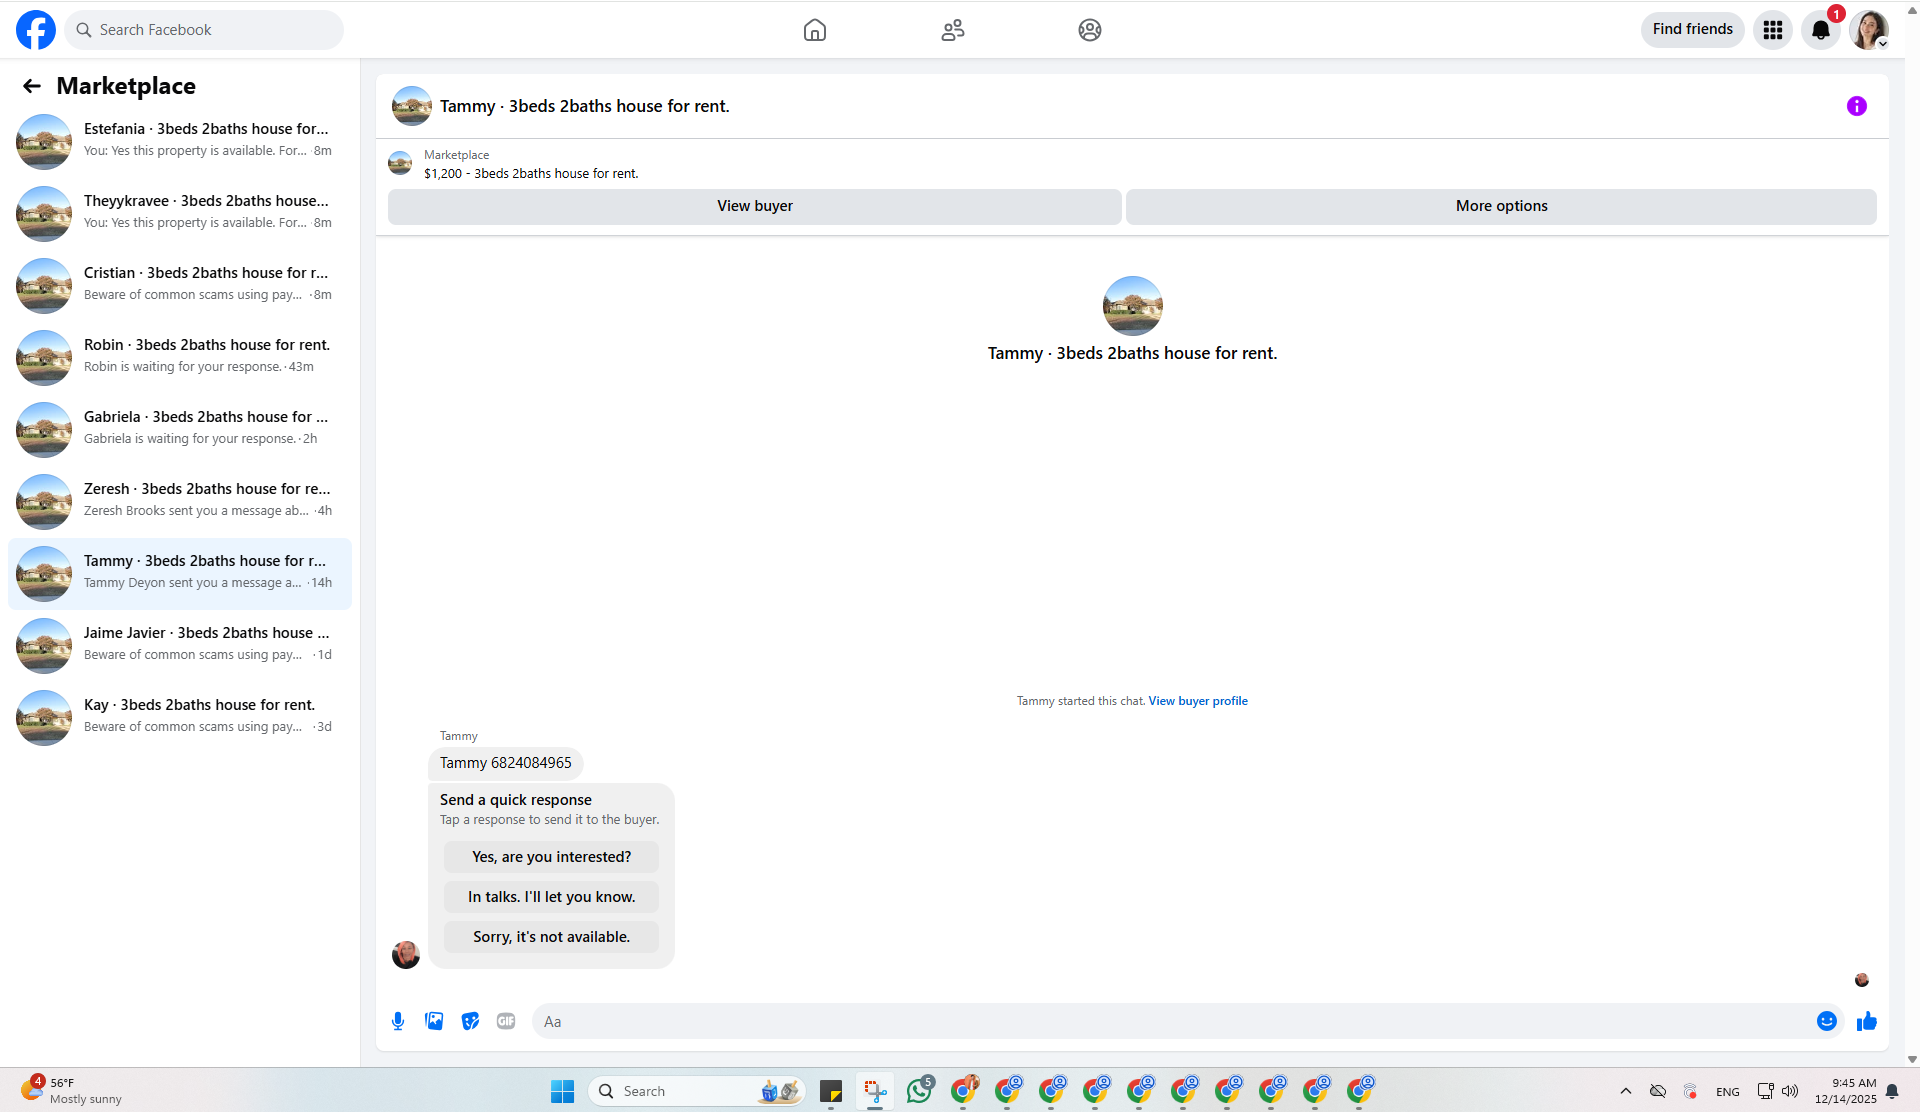Attach a photo using the image icon

434,1021
